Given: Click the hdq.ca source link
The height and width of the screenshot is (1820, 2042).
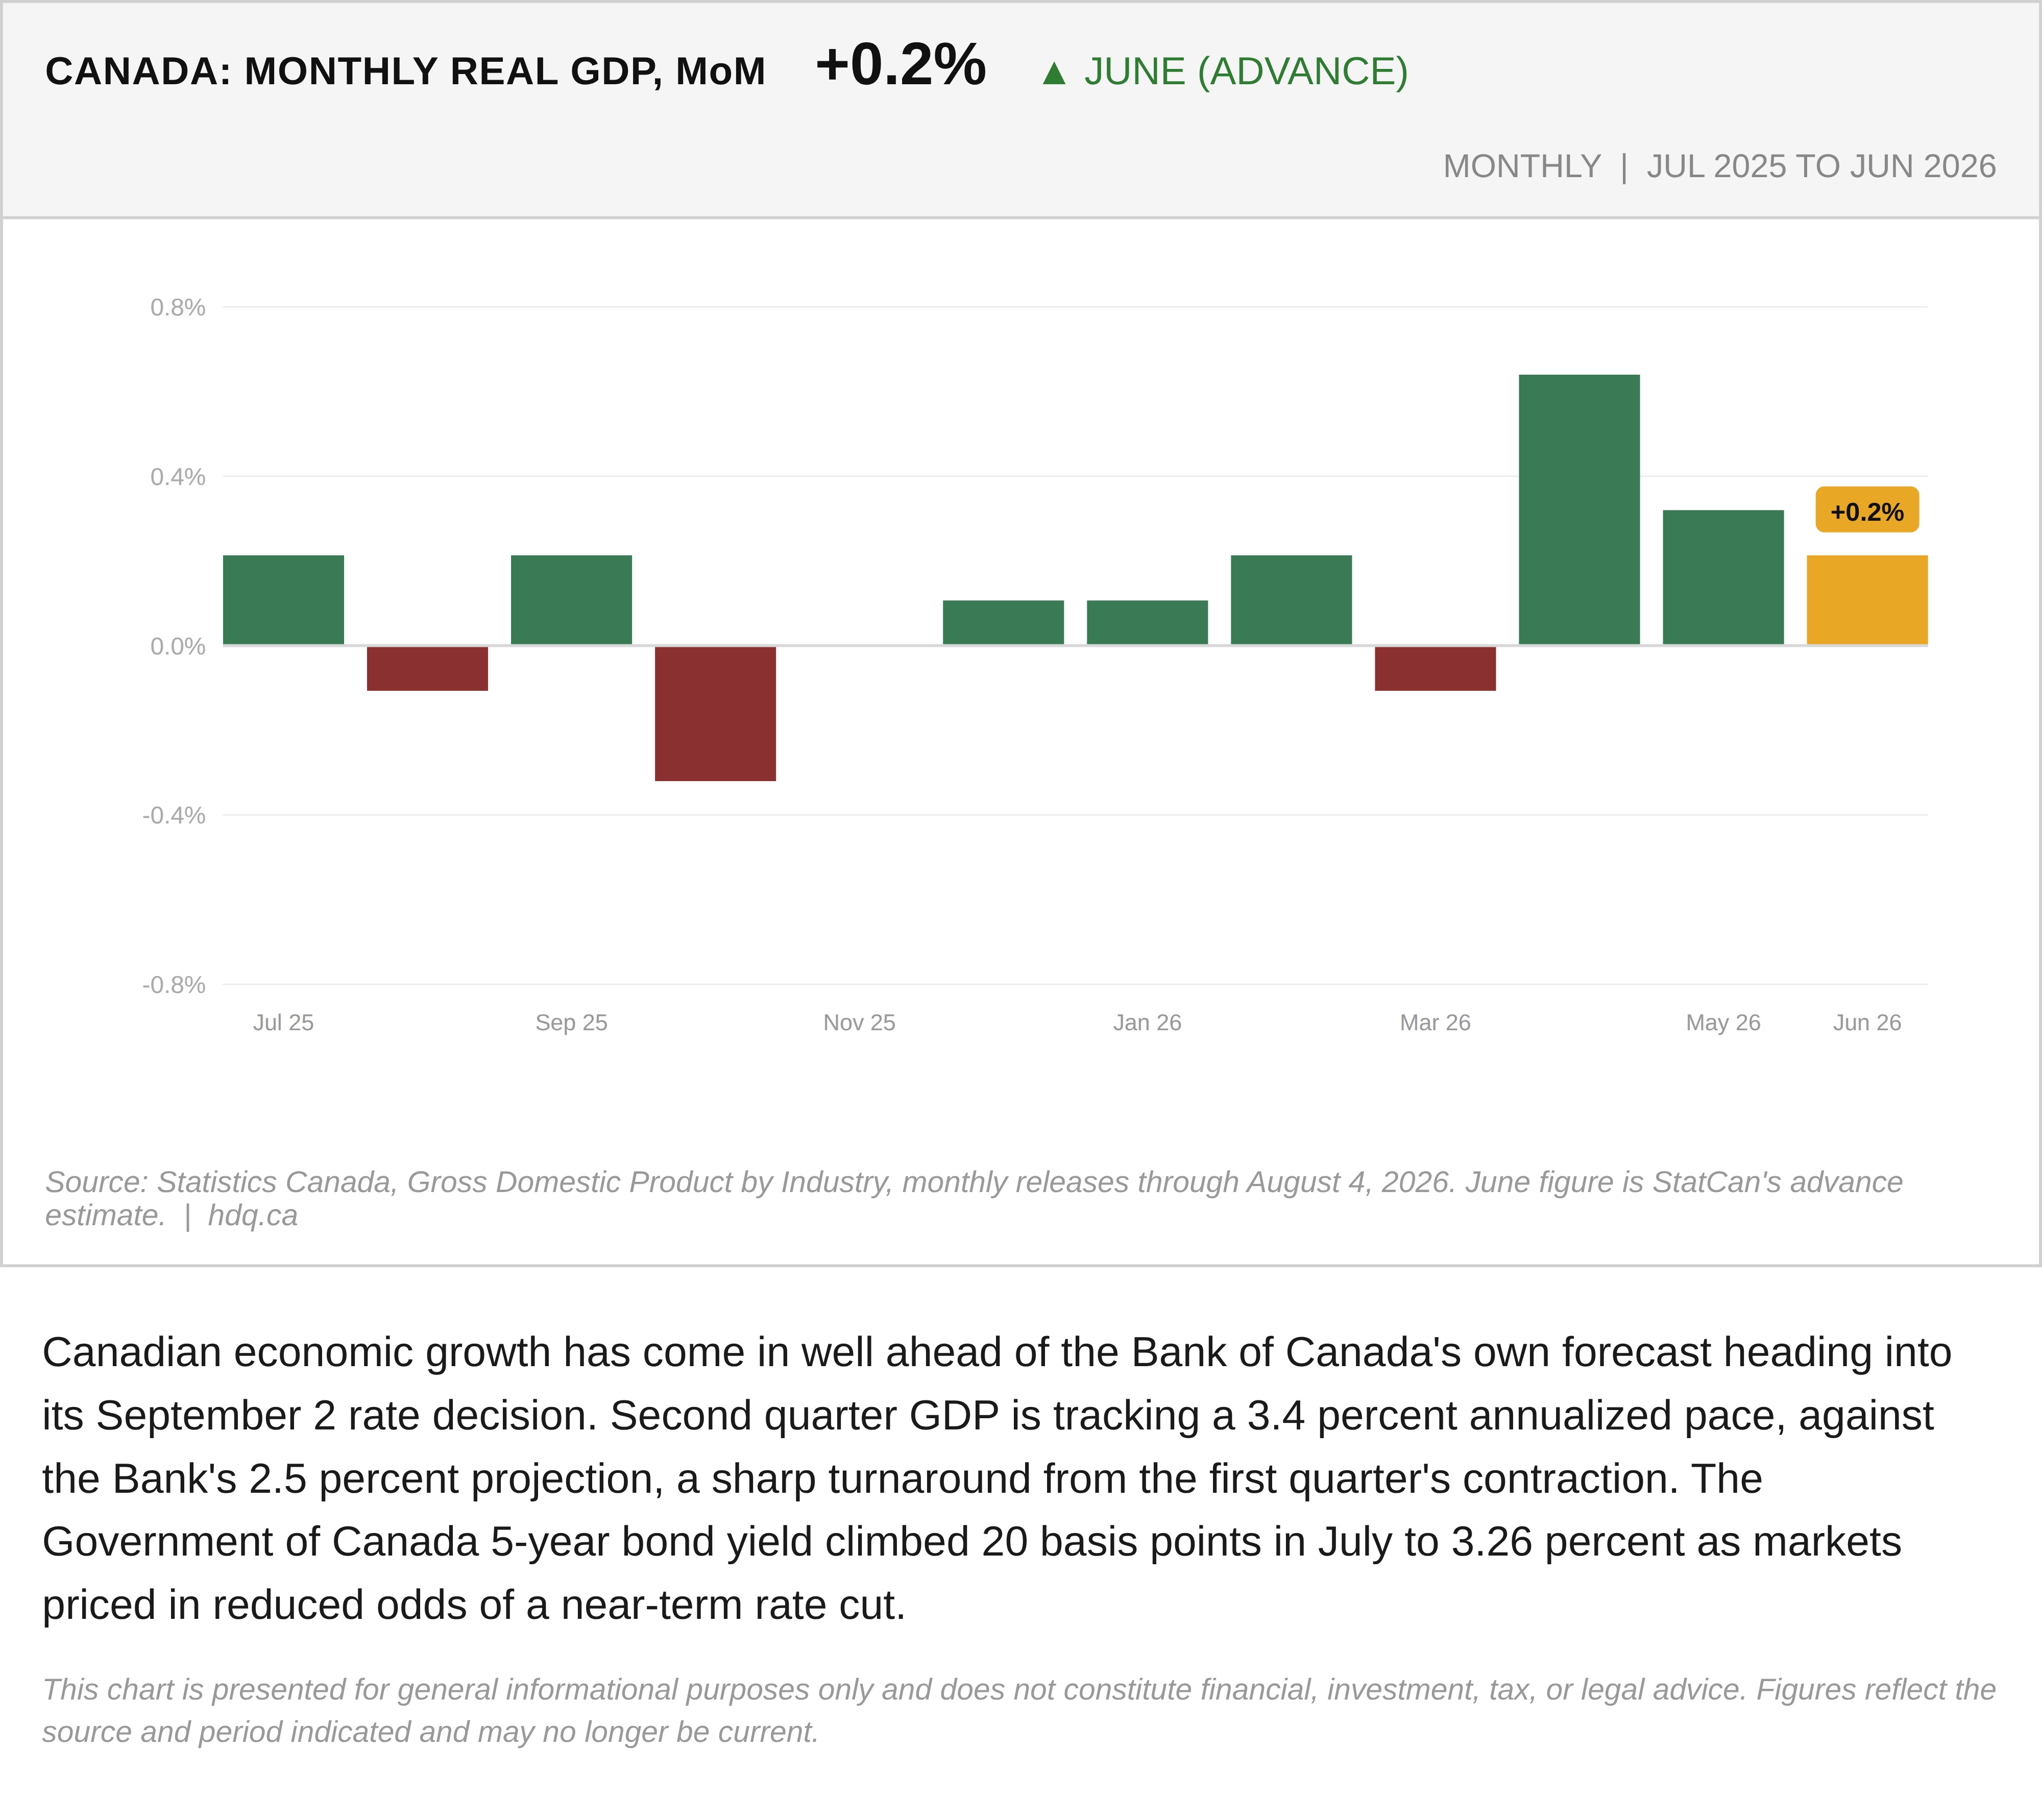Looking at the screenshot, I should tap(252, 1215).
